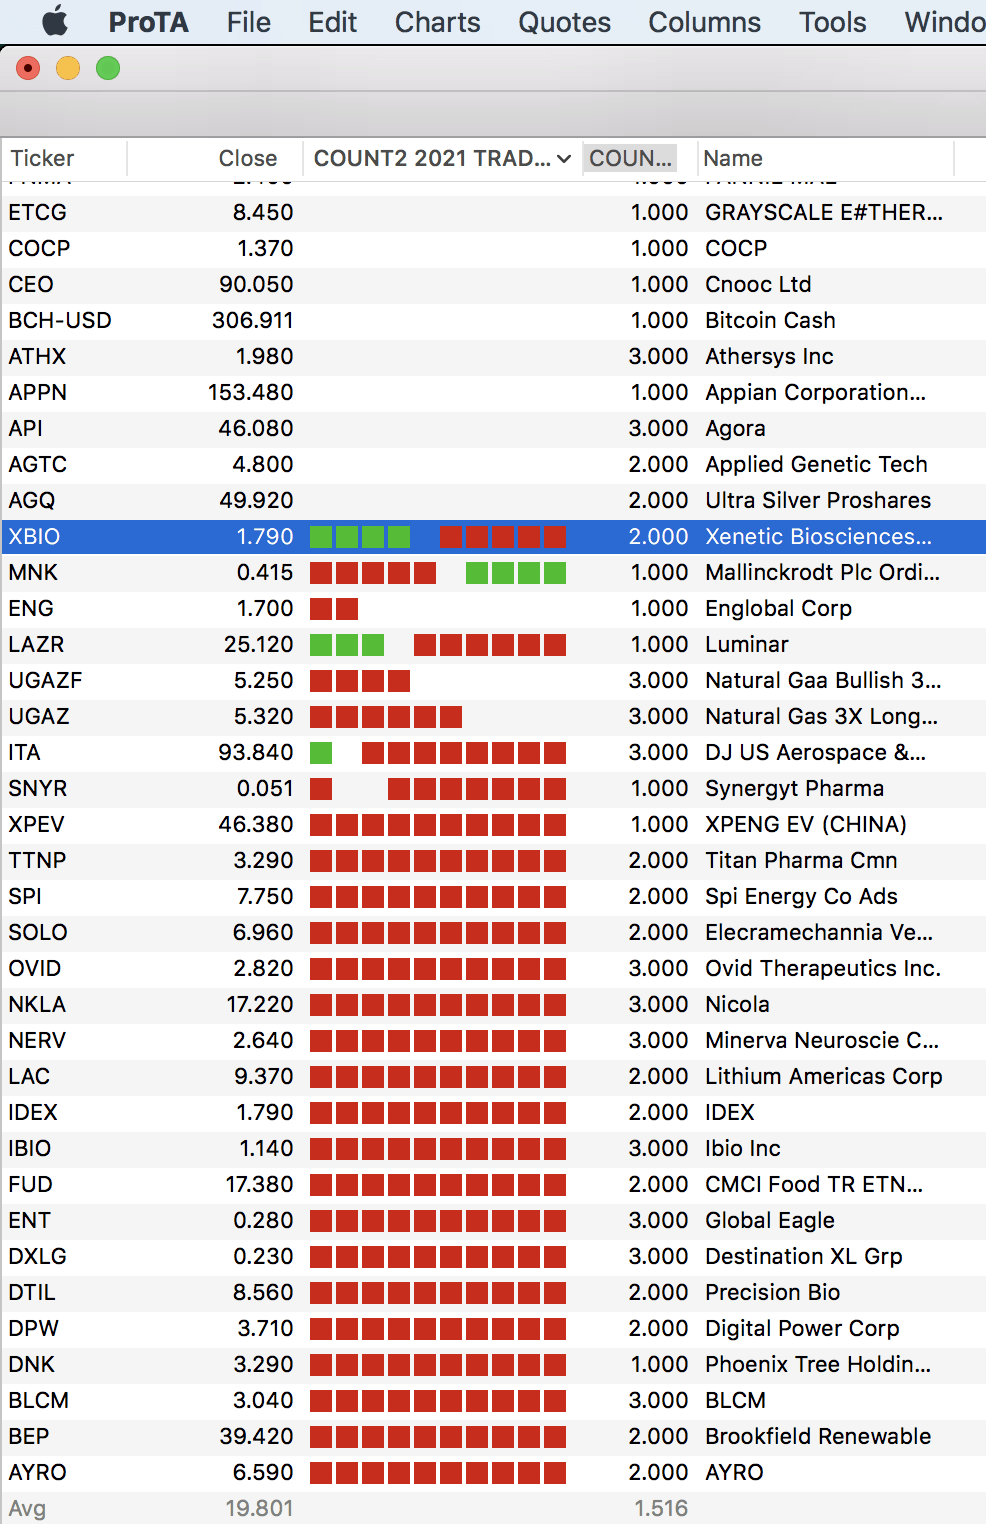This screenshot has height=1524, width=986.
Task: Expand the COUNT2 2021 column dropdown chevron
Action: click(564, 159)
